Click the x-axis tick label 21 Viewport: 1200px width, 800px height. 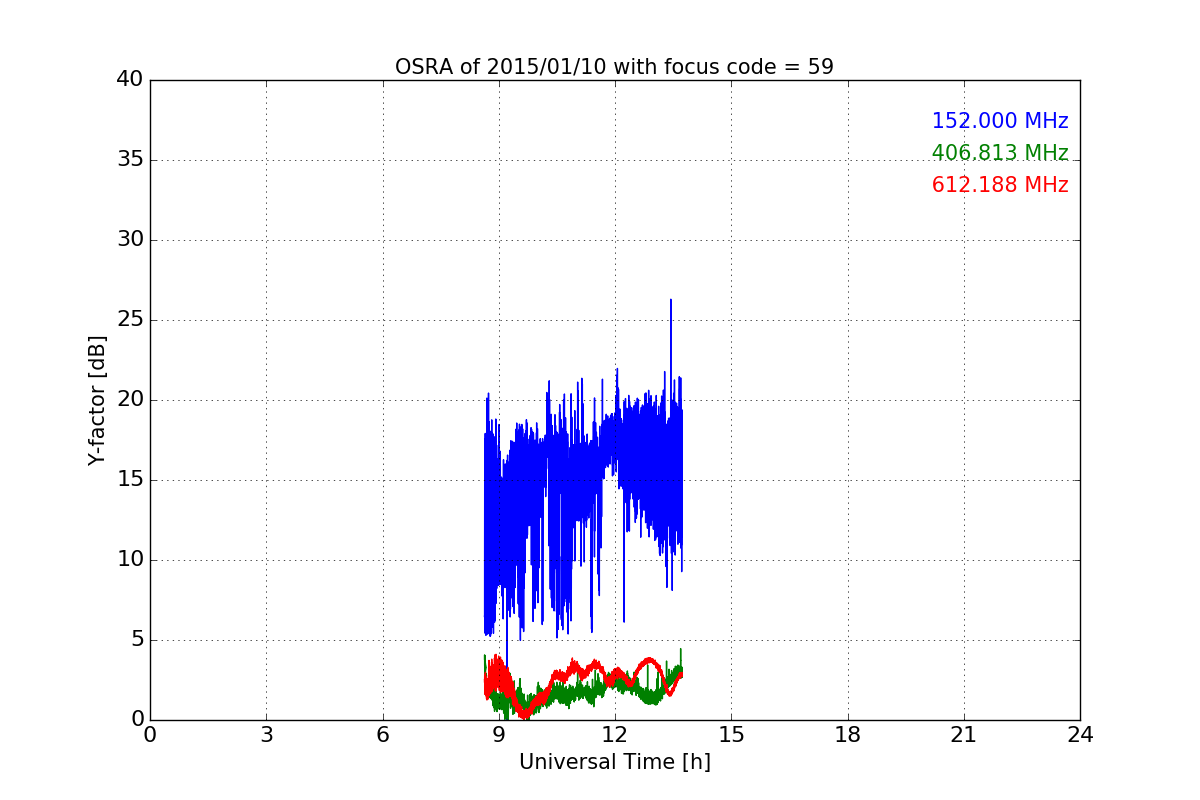pyautogui.click(x=964, y=735)
